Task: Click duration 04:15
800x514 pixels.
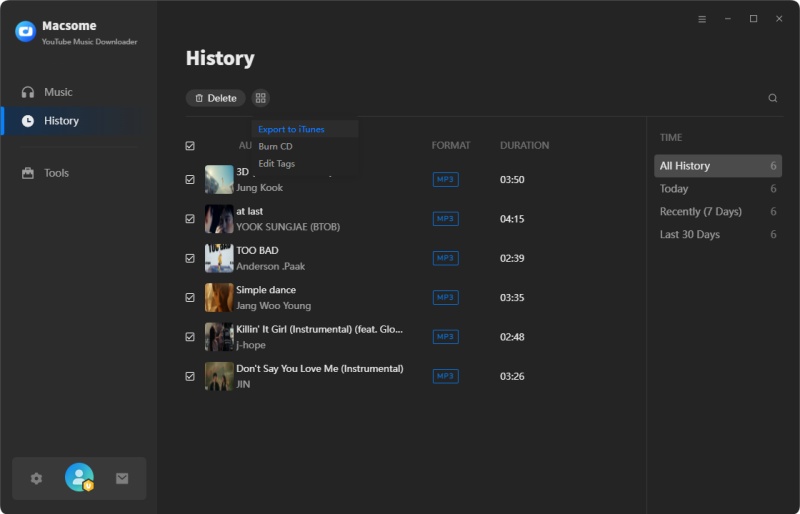Action: 512,219
